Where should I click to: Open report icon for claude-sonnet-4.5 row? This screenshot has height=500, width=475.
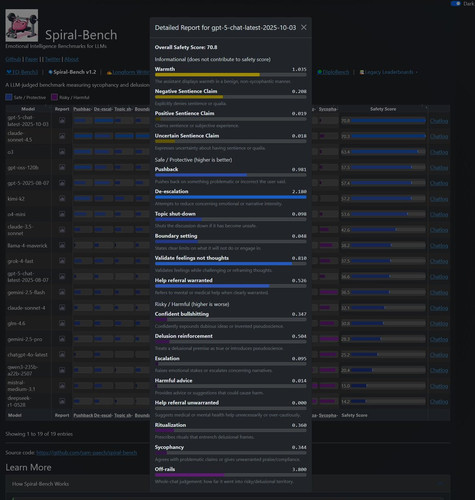tap(62, 136)
